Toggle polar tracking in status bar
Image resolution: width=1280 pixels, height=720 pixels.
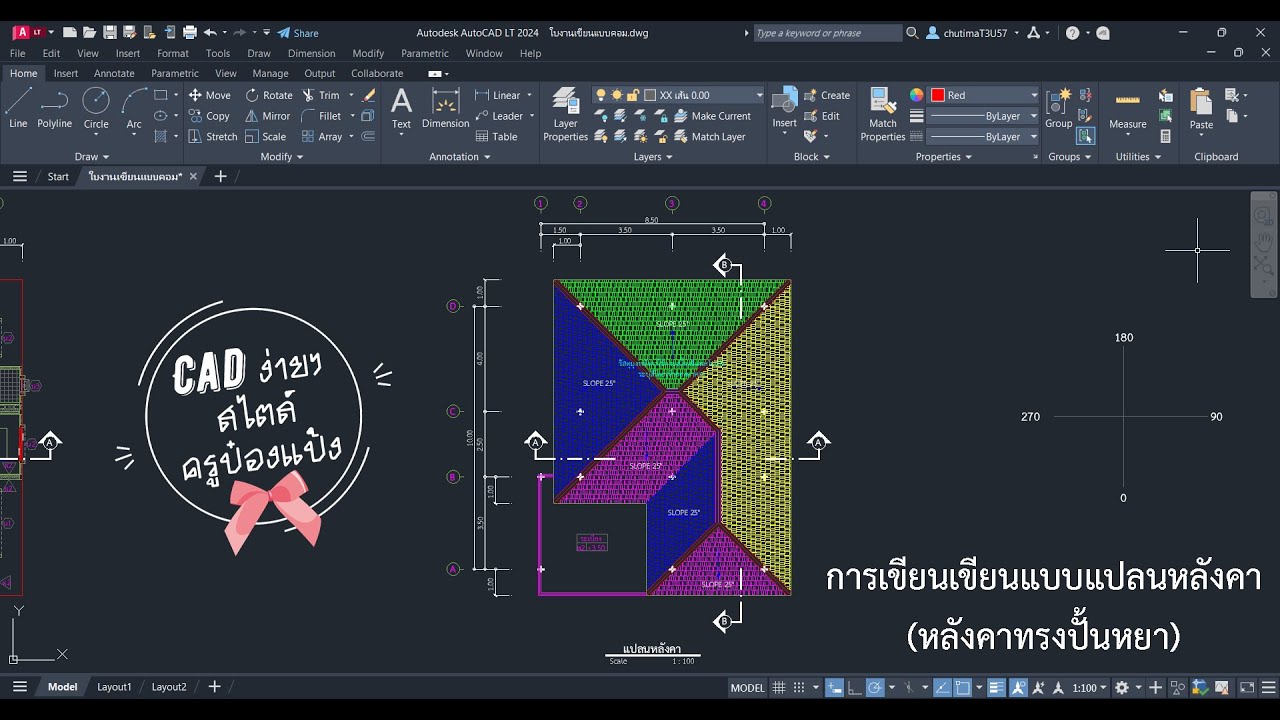(x=875, y=688)
